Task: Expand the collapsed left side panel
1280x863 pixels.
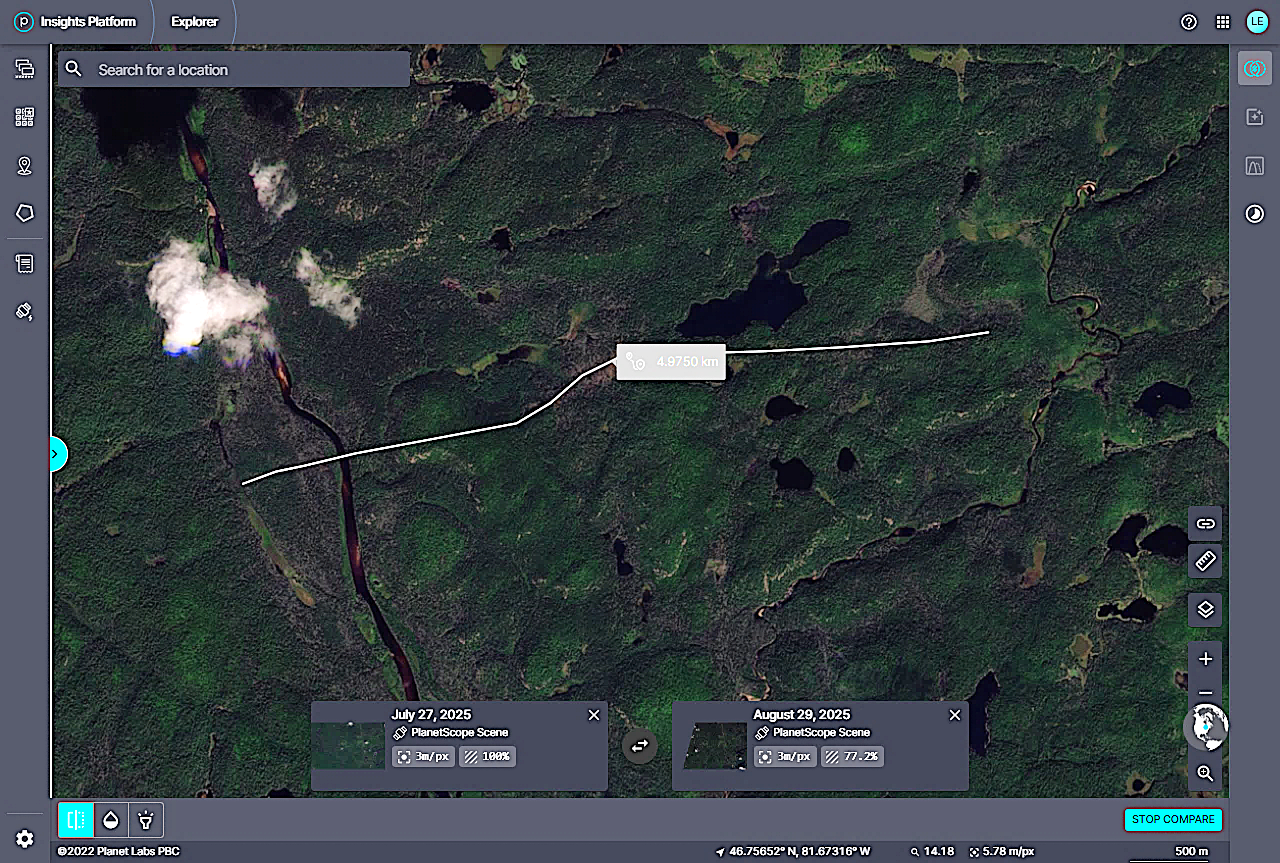Action: 56,454
